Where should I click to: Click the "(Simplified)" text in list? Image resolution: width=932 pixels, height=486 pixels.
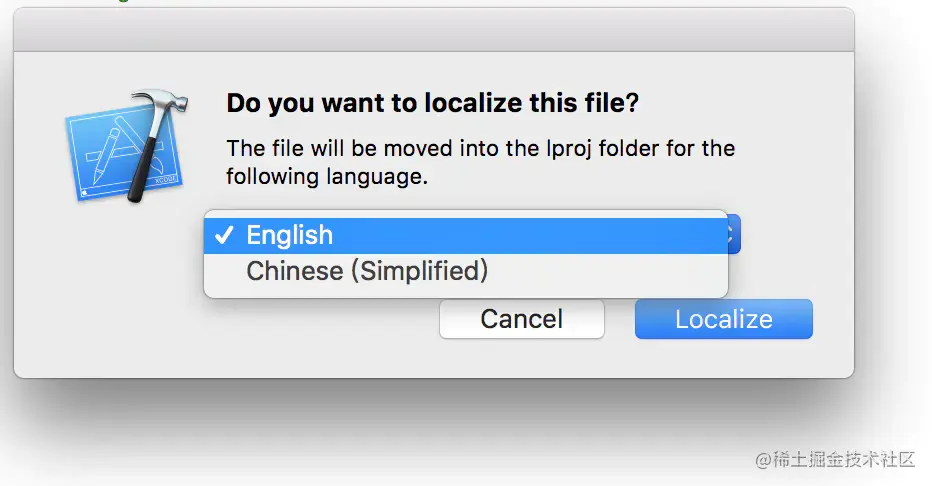click(423, 270)
